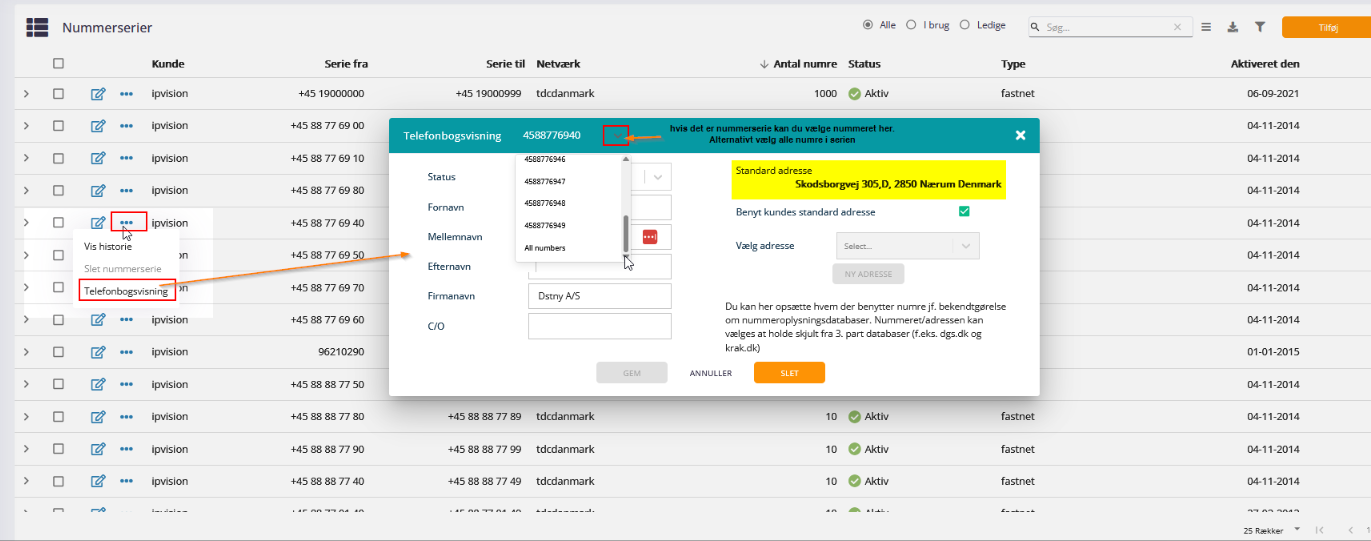The width and height of the screenshot is (1371, 541).
Task: Open more actions for +45 19000000 row
Action: click(126, 94)
